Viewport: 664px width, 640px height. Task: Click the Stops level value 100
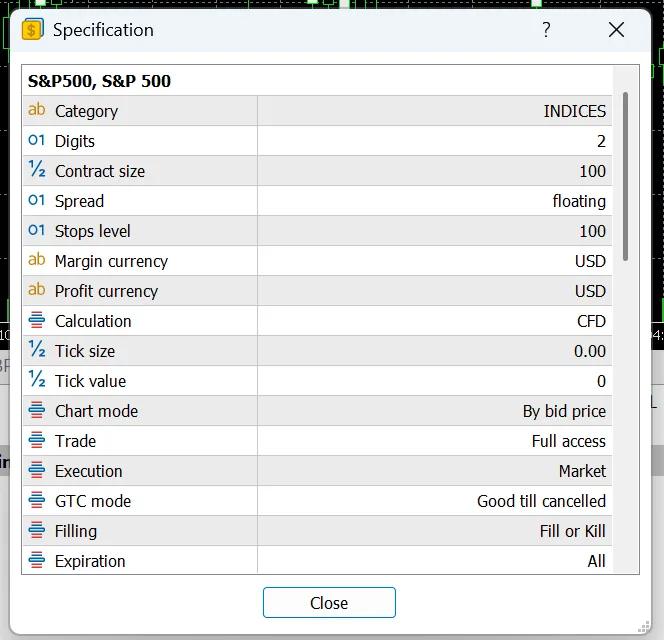tap(592, 231)
